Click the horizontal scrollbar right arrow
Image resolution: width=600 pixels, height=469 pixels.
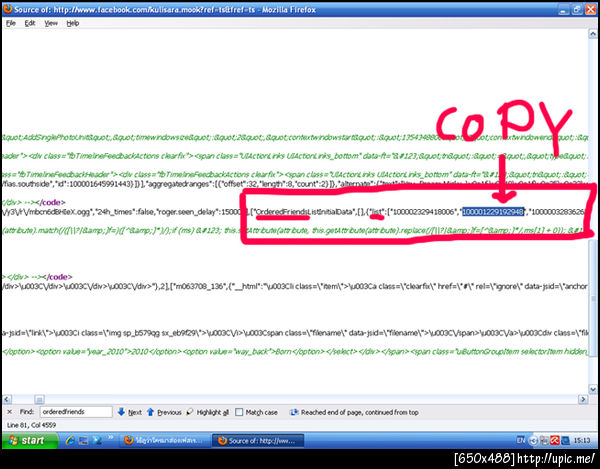click(583, 399)
